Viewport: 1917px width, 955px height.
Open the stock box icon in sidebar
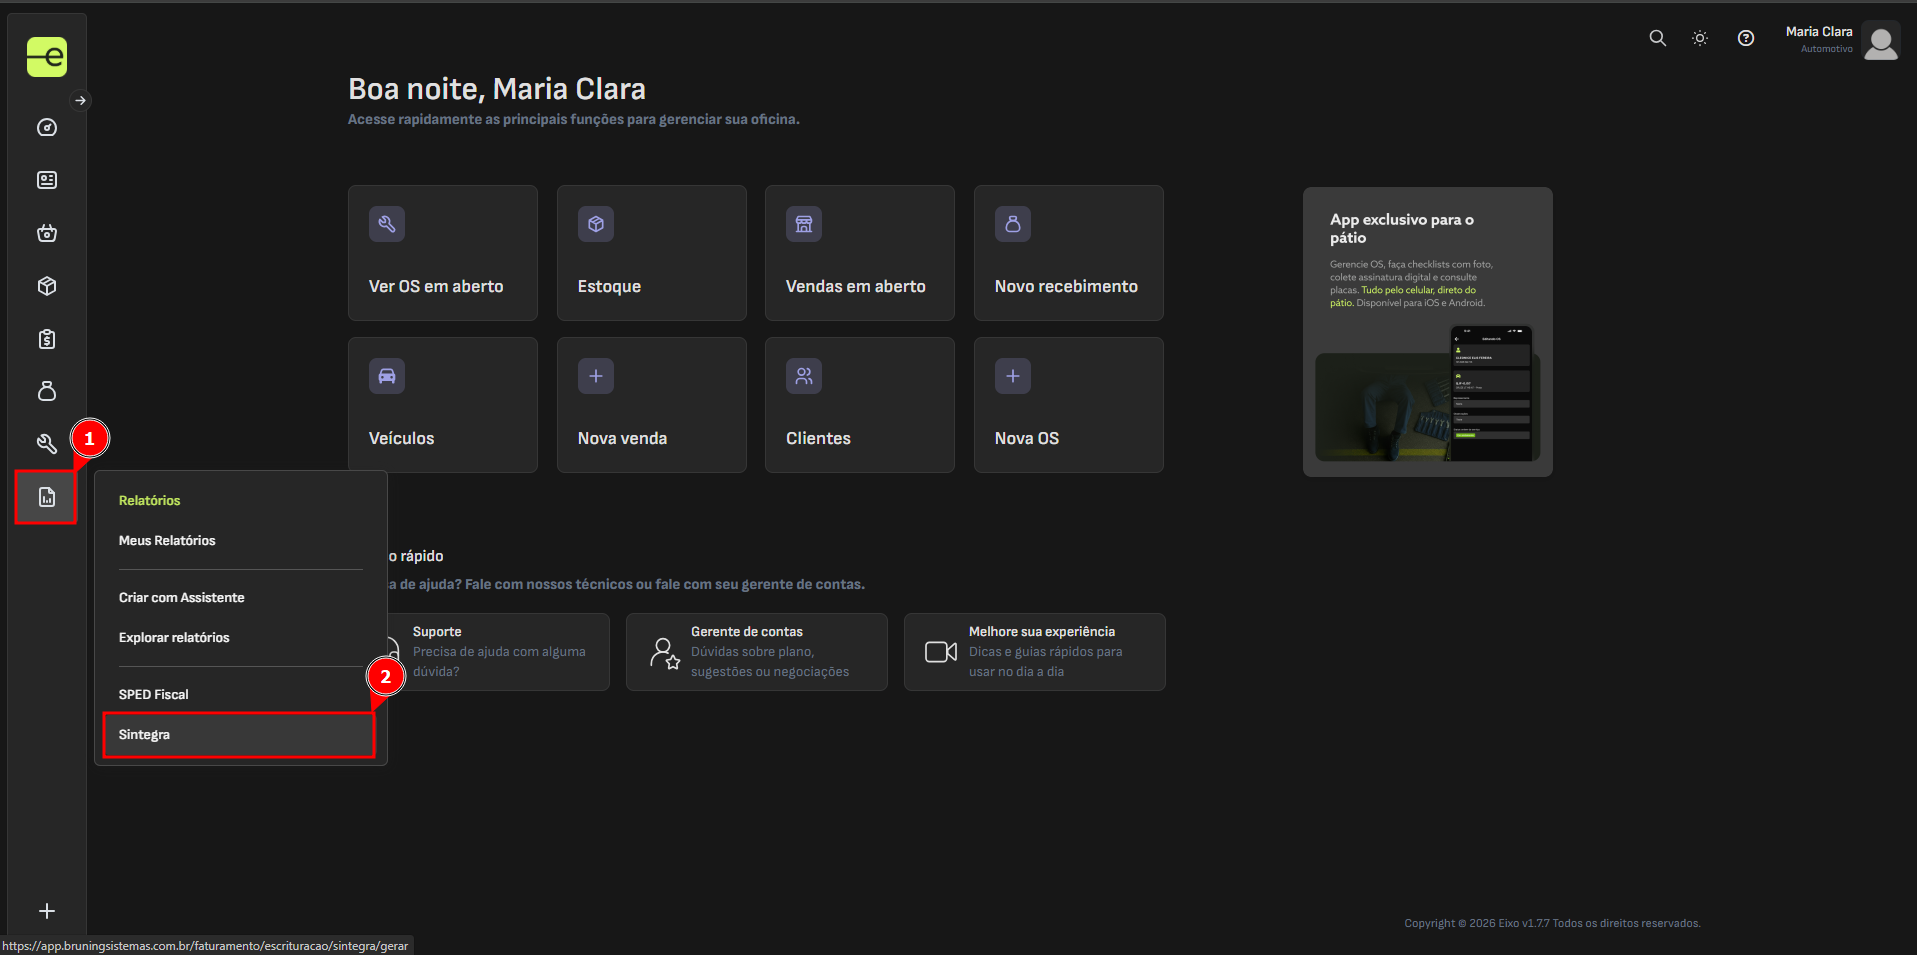(47, 286)
